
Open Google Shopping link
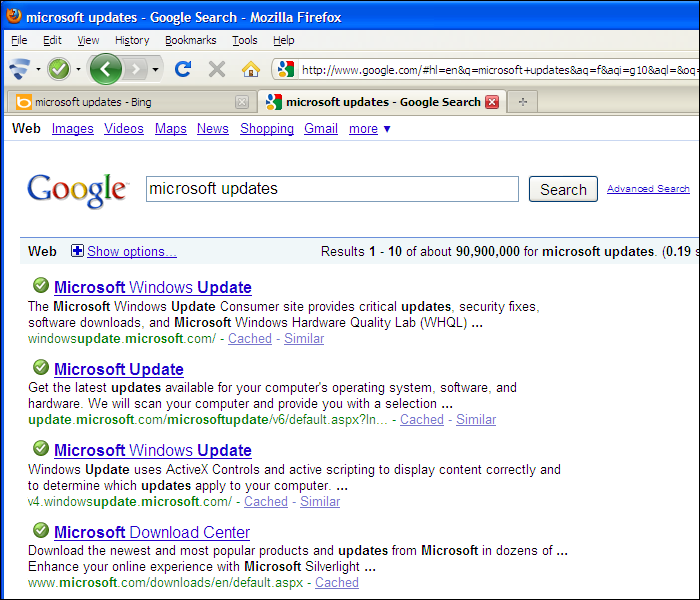click(x=267, y=129)
